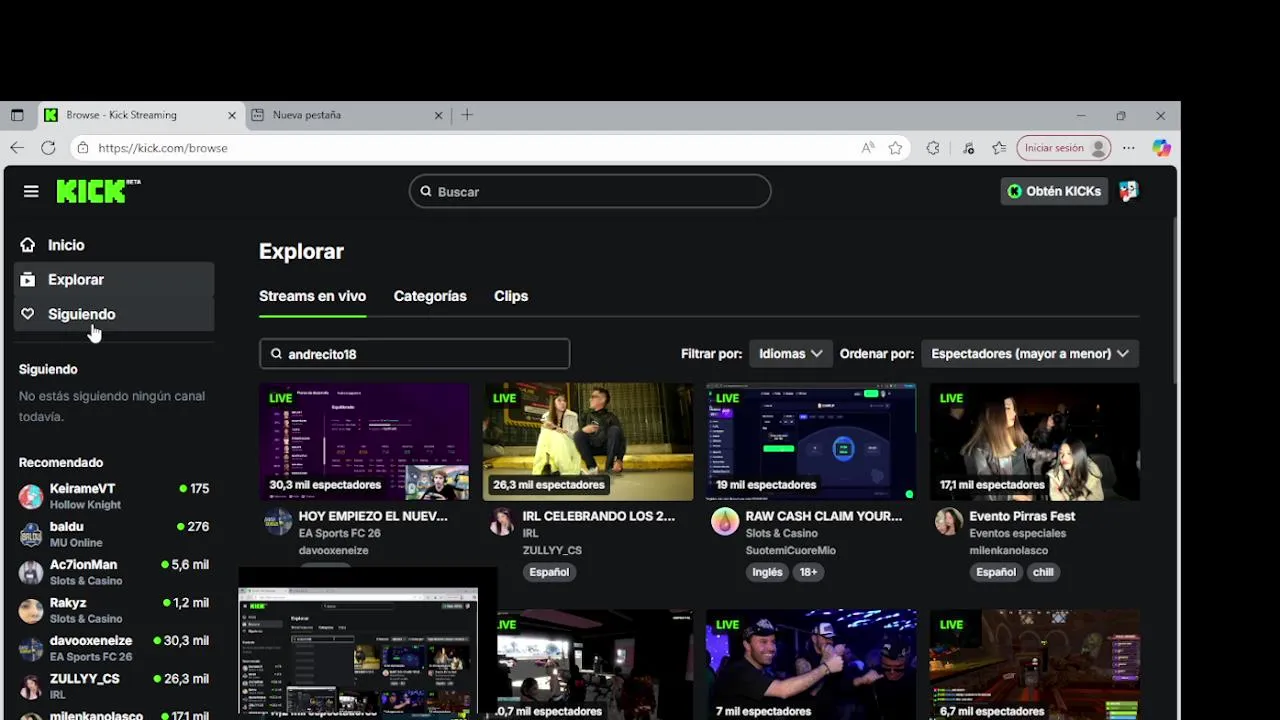Viewport: 1280px width, 720px height.
Task: Click milenkanolasco stream avatar under Evento Pirras Fest
Action: coord(949,521)
